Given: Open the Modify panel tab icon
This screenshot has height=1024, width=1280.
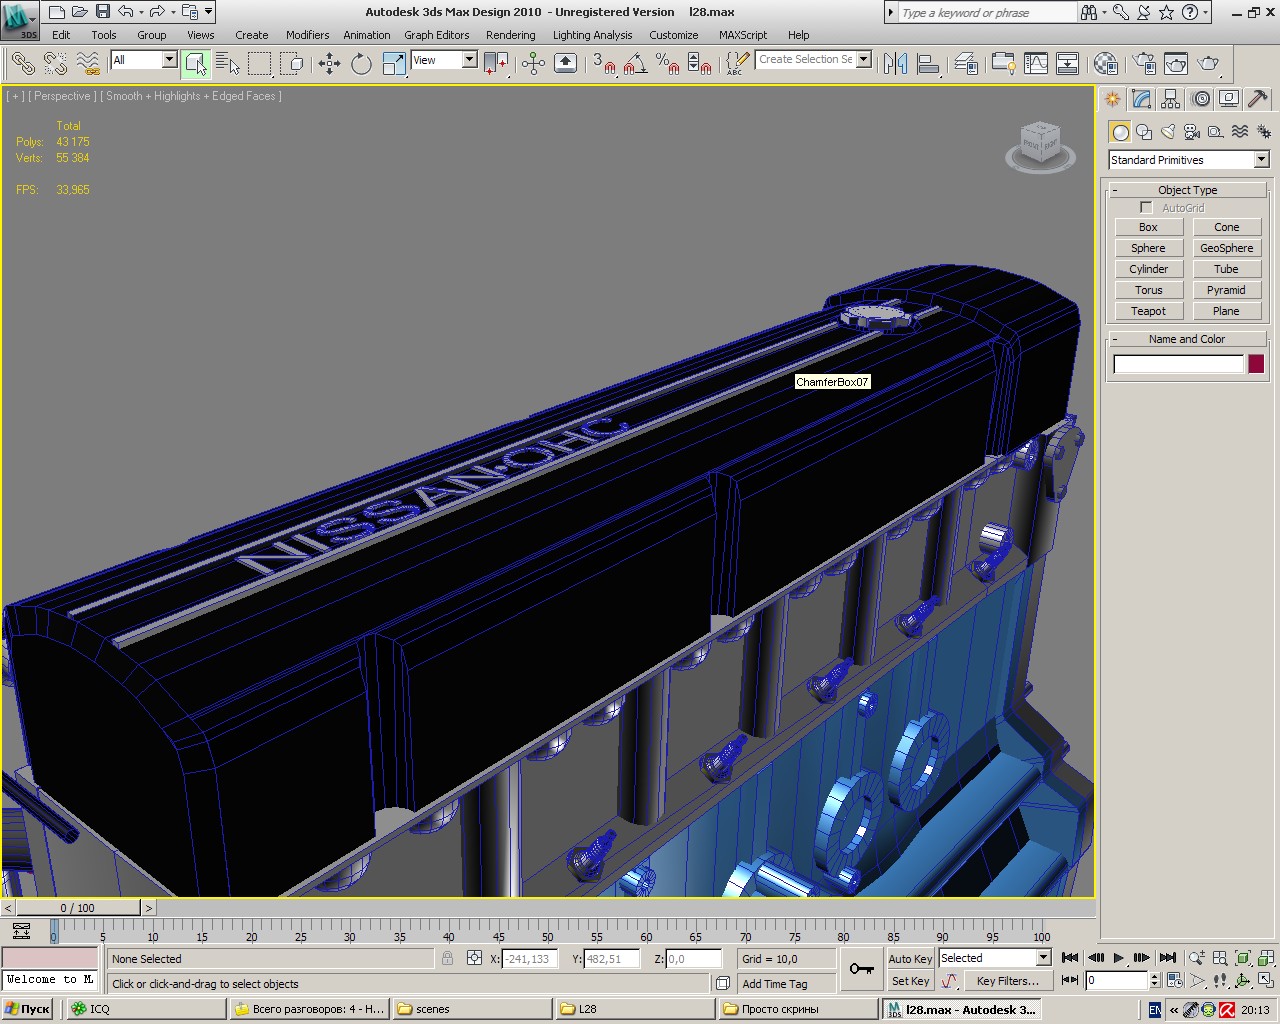Looking at the screenshot, I should click(1142, 99).
